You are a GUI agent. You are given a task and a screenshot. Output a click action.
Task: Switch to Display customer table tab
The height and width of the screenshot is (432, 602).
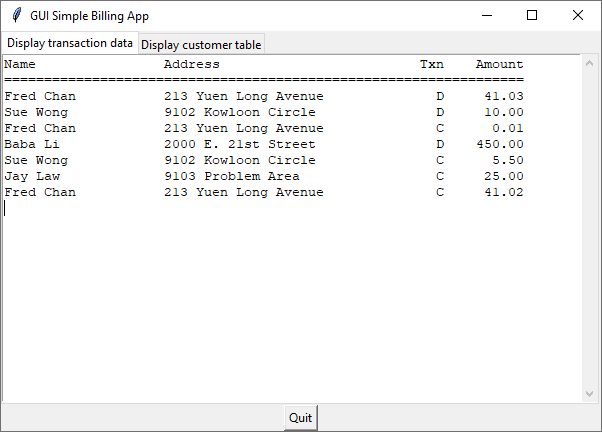pos(201,45)
